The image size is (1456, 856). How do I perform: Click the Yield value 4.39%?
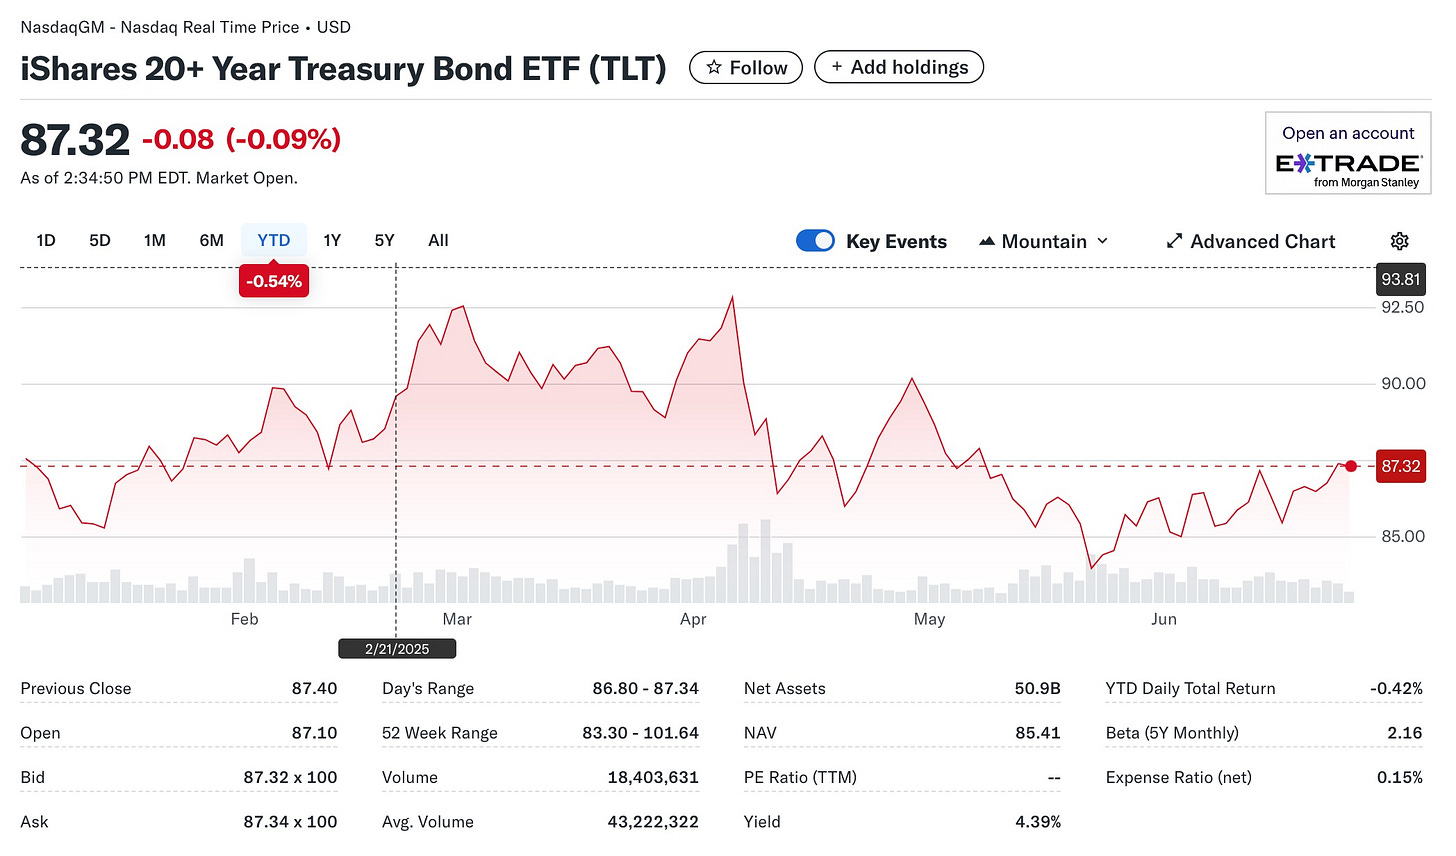[1038, 822]
